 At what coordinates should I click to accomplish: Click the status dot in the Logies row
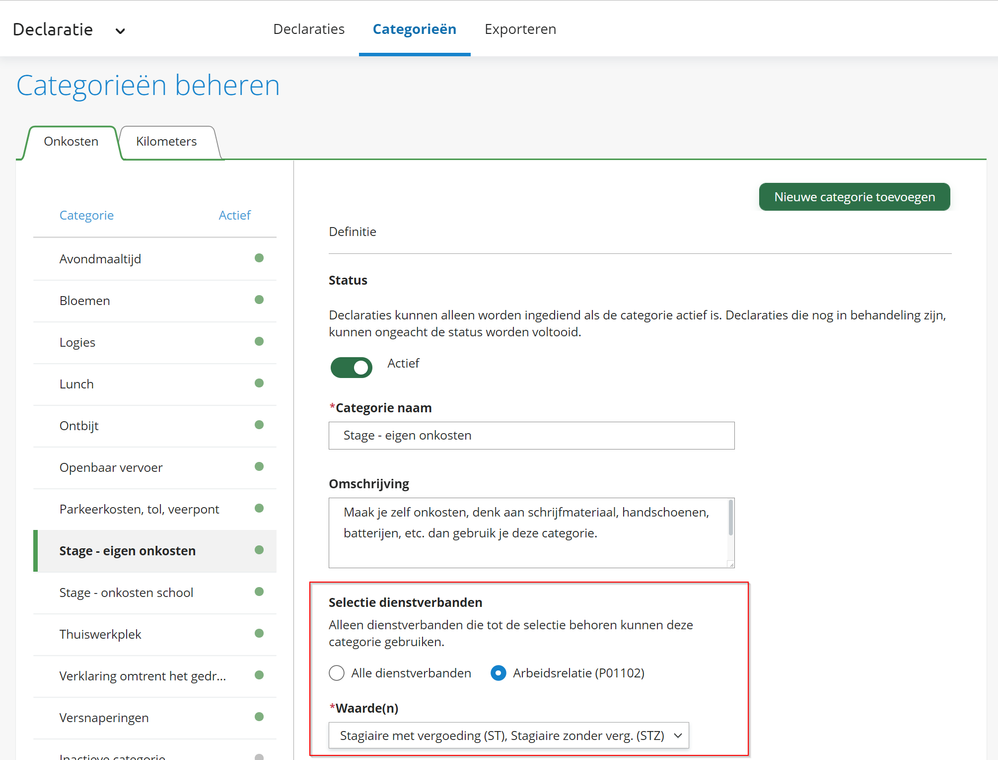259,342
